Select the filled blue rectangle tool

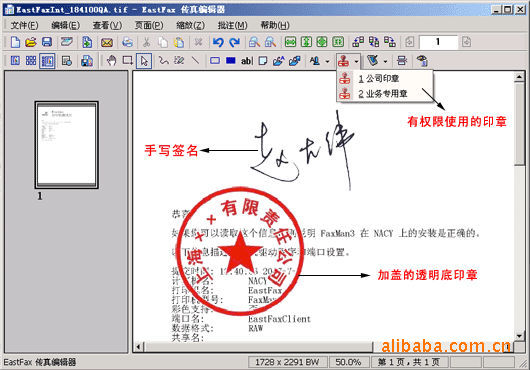[231, 61]
